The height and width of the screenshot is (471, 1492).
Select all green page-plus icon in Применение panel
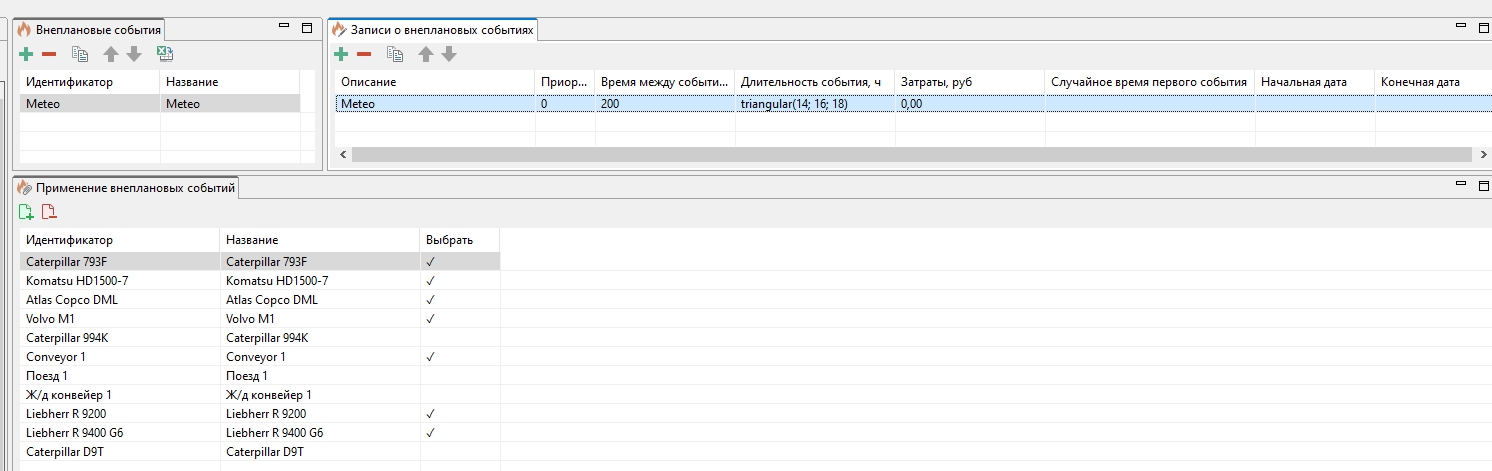tap(26, 211)
